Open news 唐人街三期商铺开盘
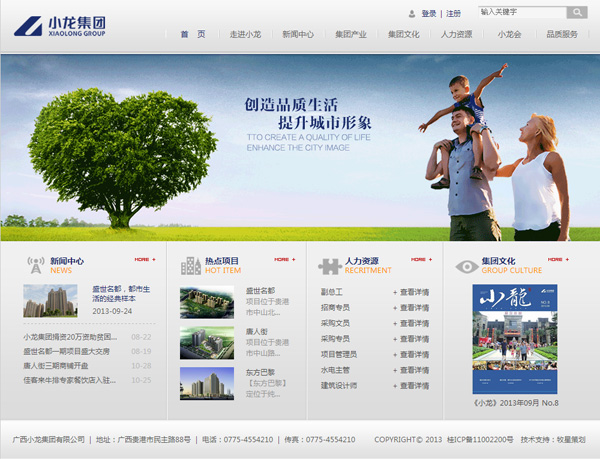This screenshot has width=600, height=459. [x=56, y=366]
